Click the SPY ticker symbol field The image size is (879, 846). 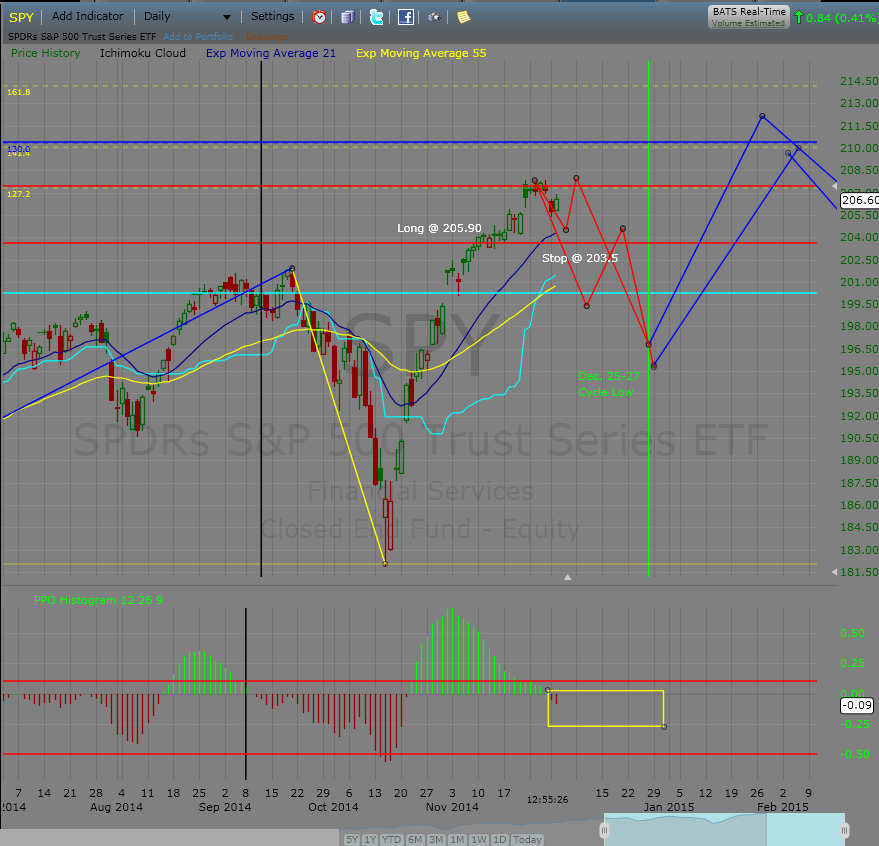(21, 17)
